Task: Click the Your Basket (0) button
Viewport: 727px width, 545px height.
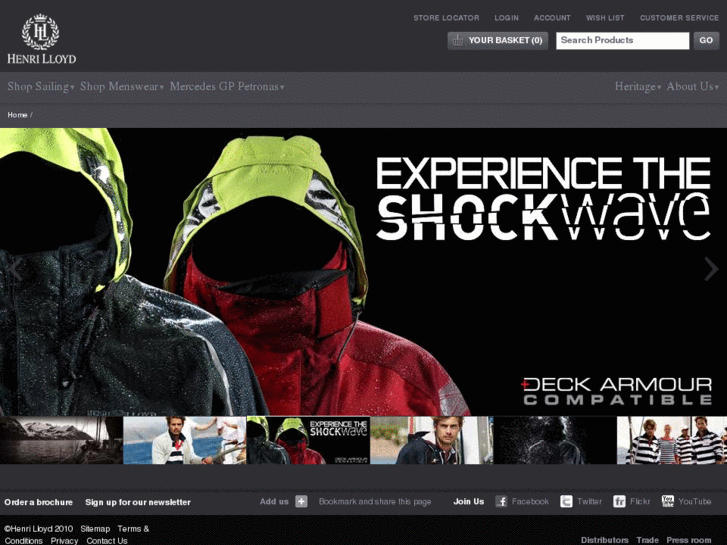Action: point(497,40)
